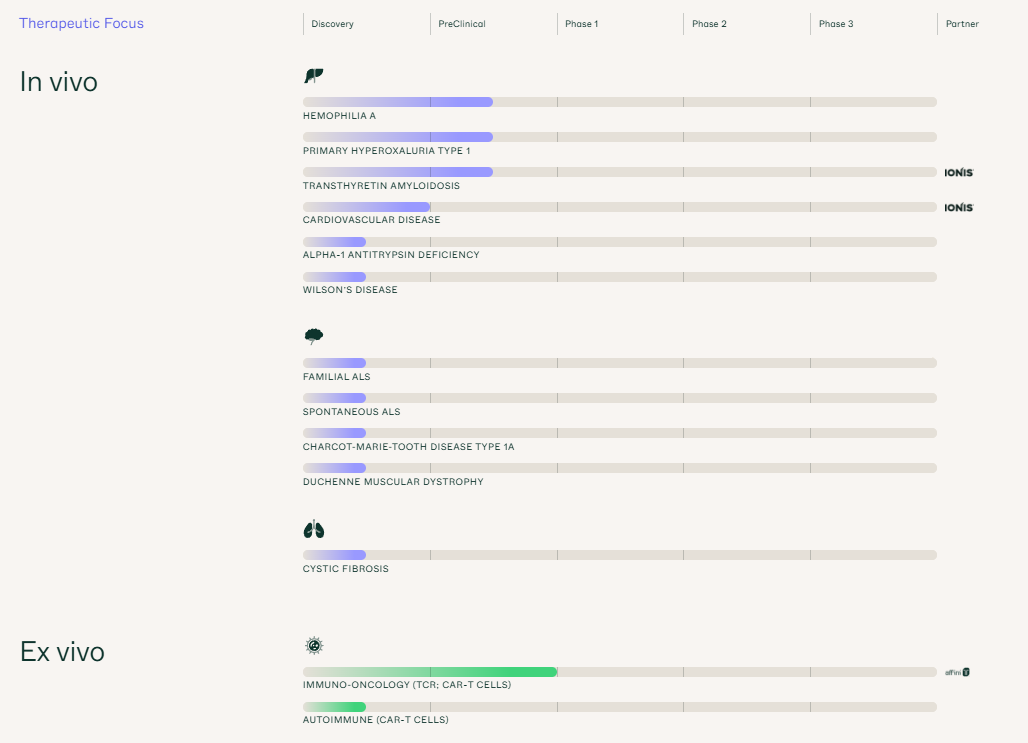
Task: Select the Therapeutic Focus heading
Action: point(81,23)
